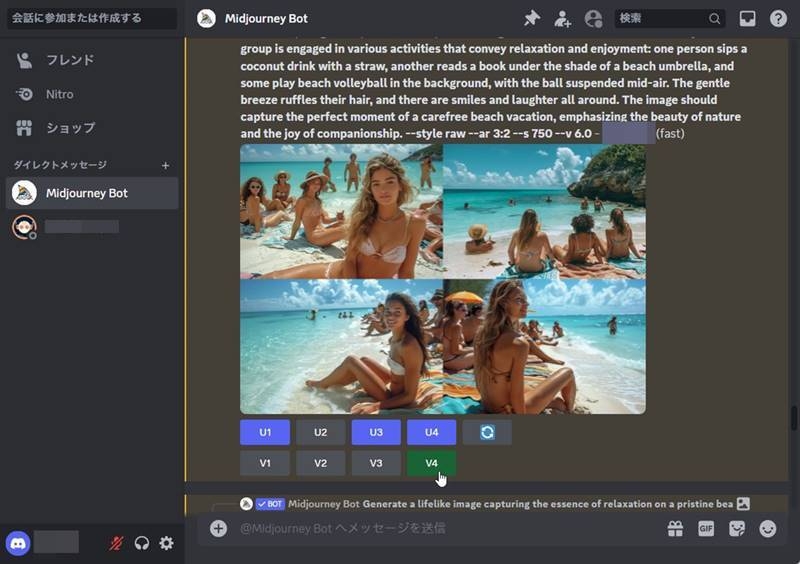Screen dimensions: 800x564
Task: Open the user profile icon in header
Action: click(x=594, y=18)
